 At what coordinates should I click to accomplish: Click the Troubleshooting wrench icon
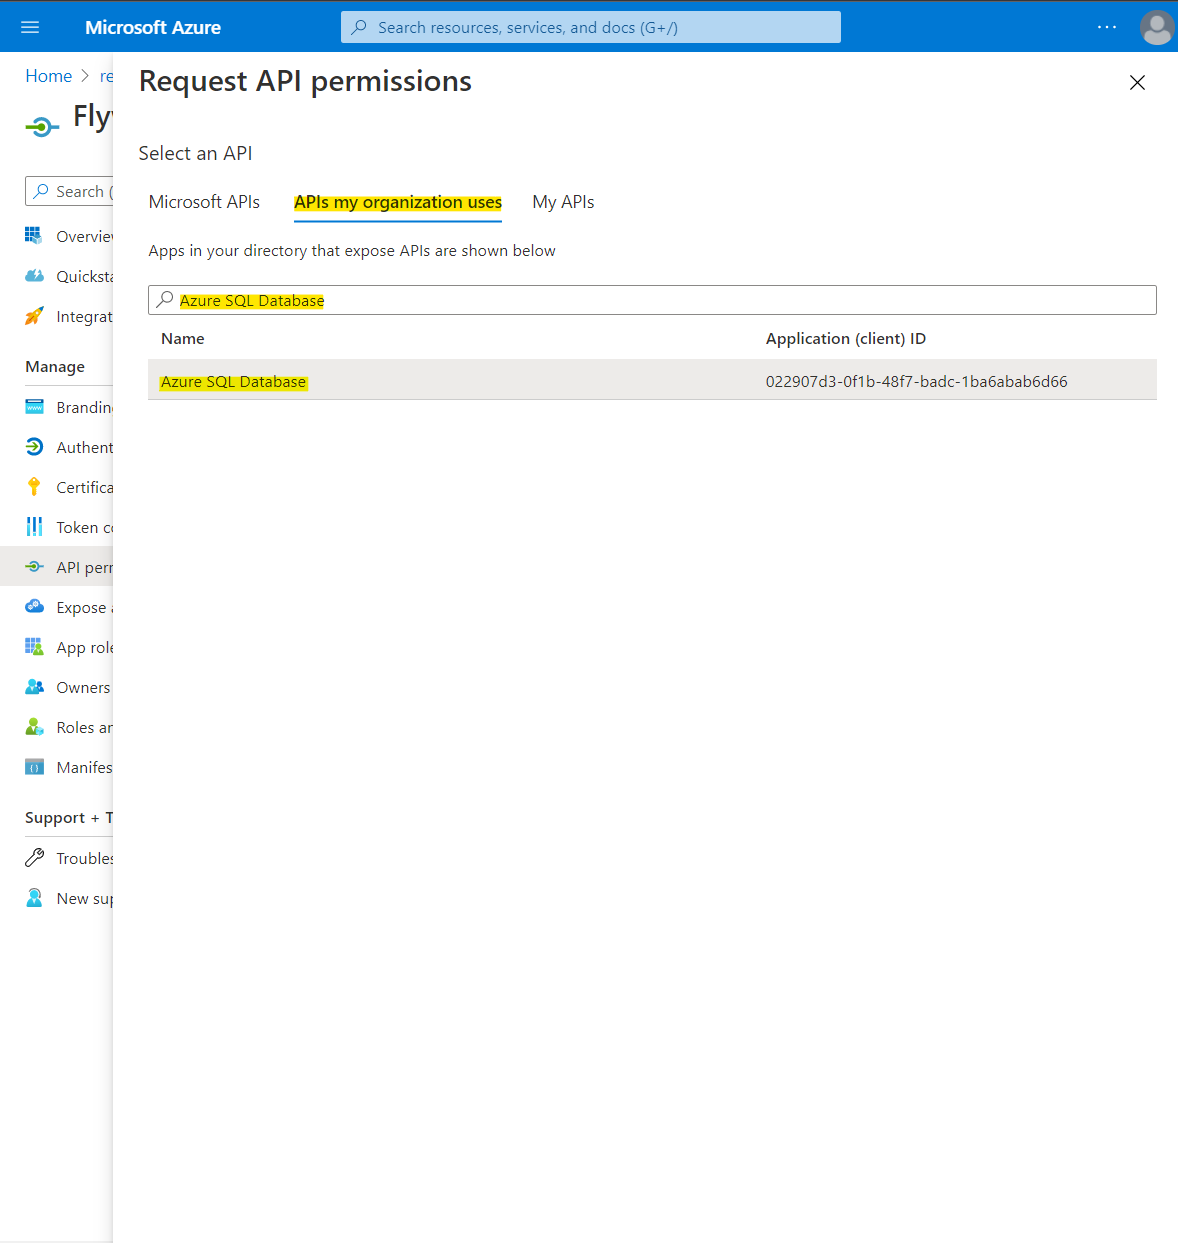coord(34,858)
